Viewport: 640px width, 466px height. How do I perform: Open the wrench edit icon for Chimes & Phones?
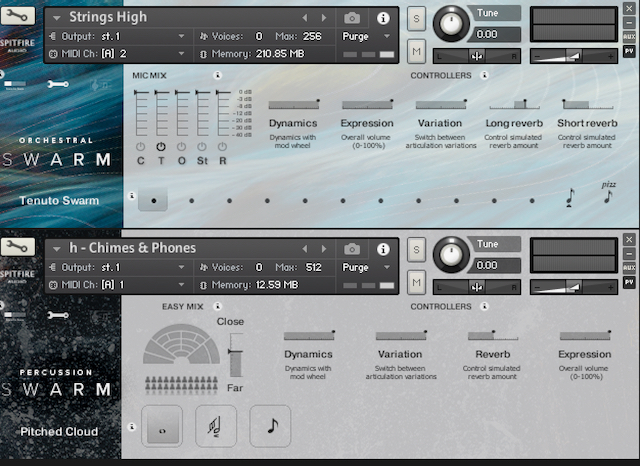[18, 246]
